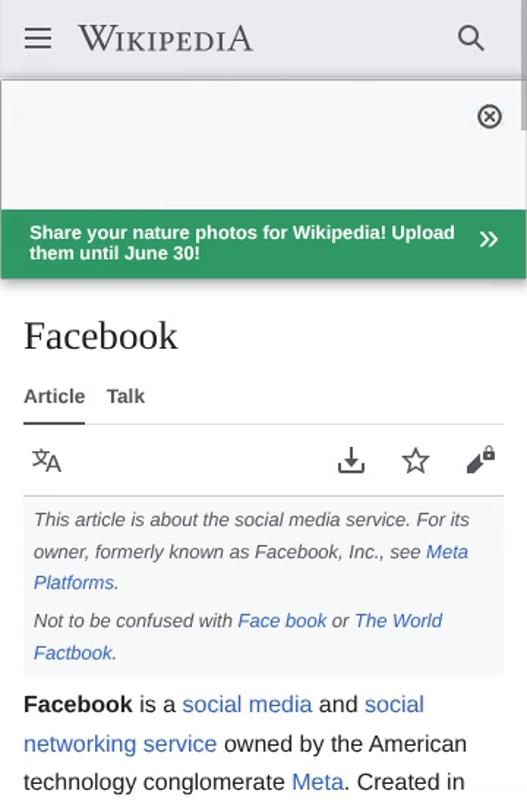
Task: Select the Article tab
Action: (54, 396)
